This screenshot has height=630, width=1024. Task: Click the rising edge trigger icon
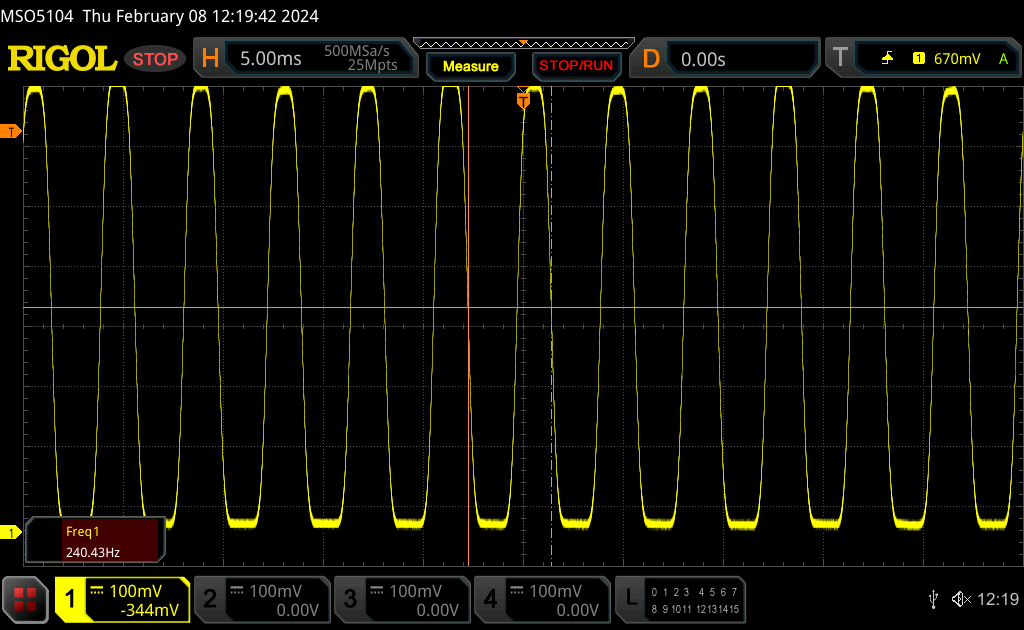887,59
